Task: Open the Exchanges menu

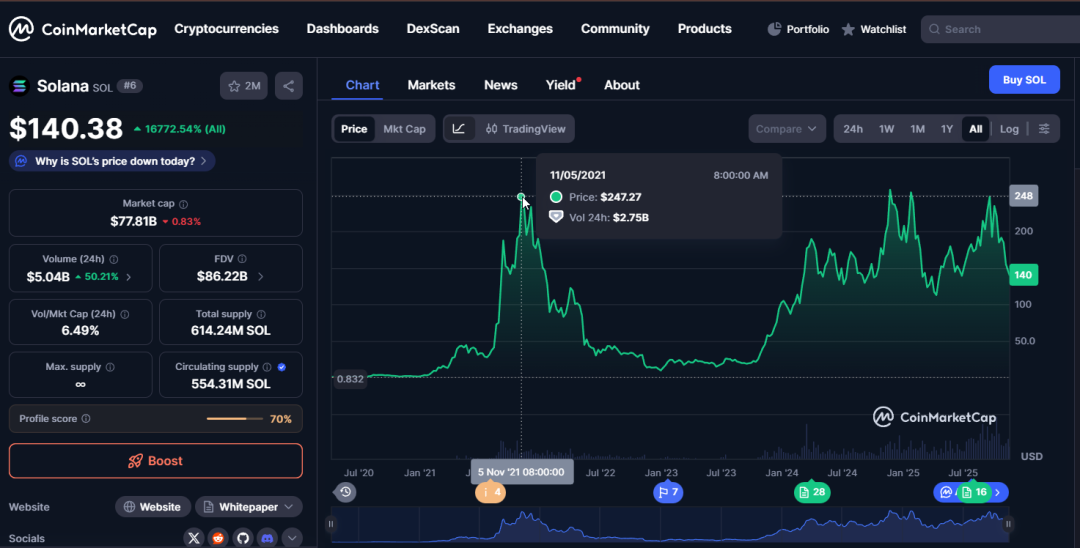Action: pyautogui.click(x=520, y=29)
